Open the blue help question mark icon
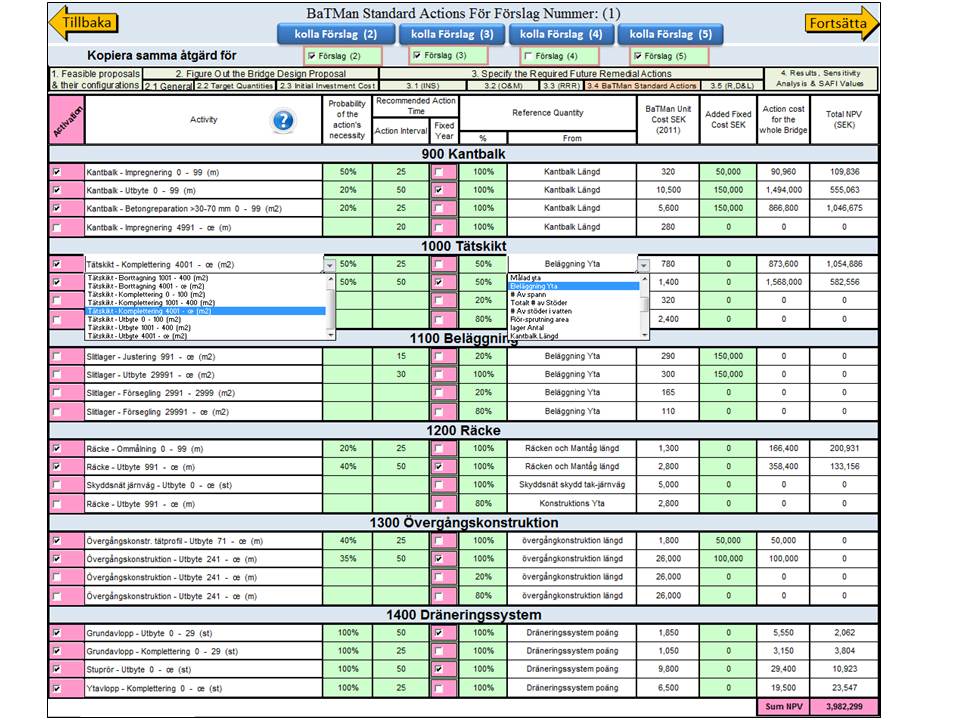960x720 pixels. (x=283, y=120)
